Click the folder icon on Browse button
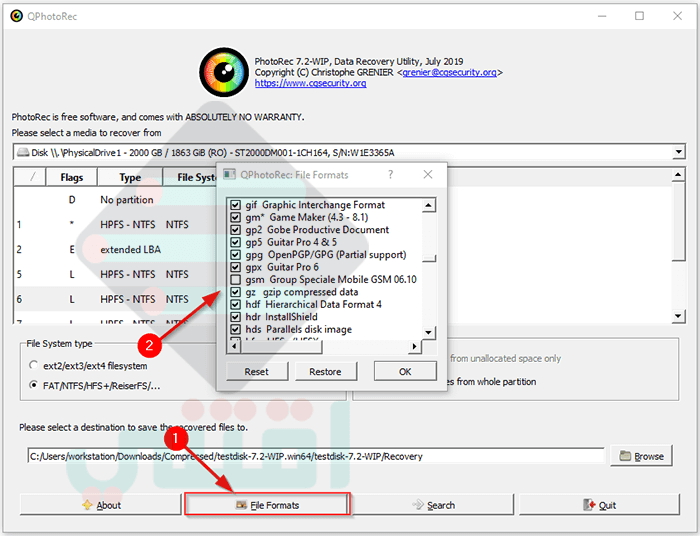The height and width of the screenshot is (536, 700). tap(625, 456)
